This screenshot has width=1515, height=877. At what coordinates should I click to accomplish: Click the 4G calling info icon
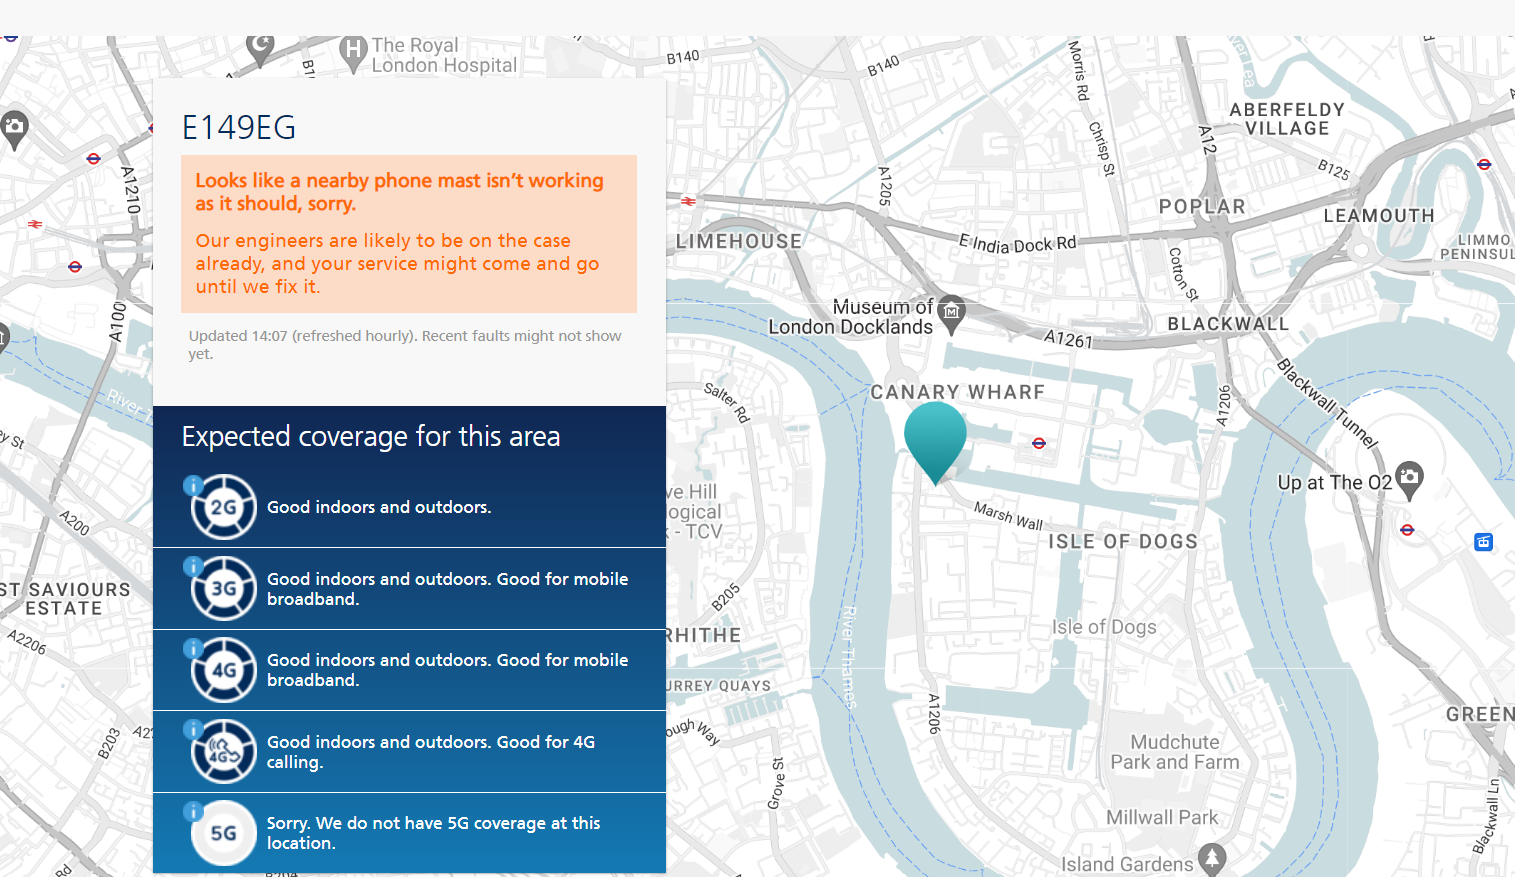[x=193, y=730]
